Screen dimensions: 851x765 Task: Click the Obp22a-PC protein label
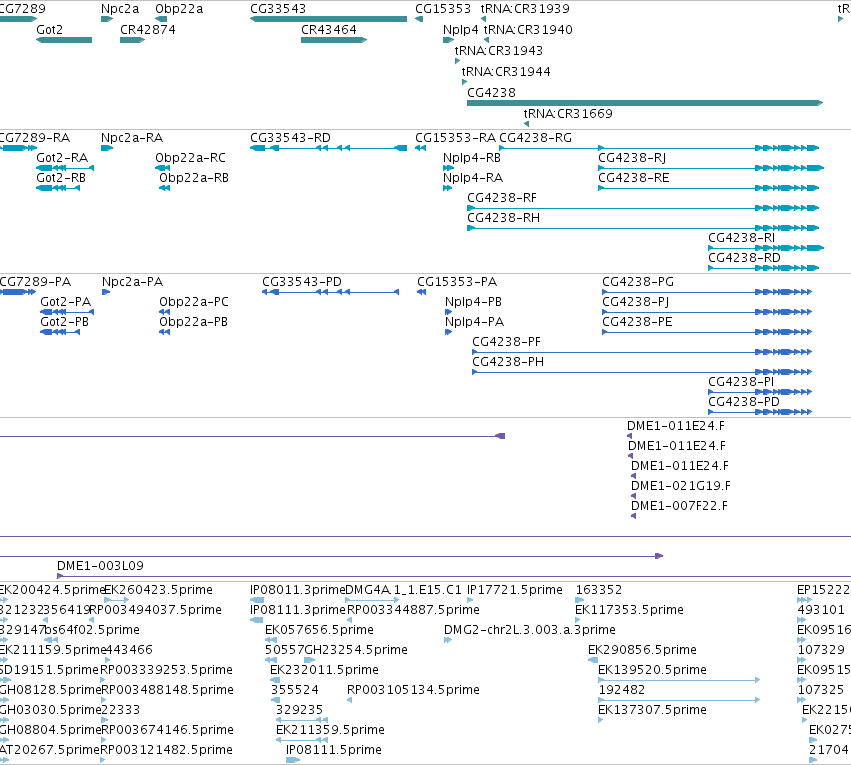pyautogui.click(x=194, y=302)
